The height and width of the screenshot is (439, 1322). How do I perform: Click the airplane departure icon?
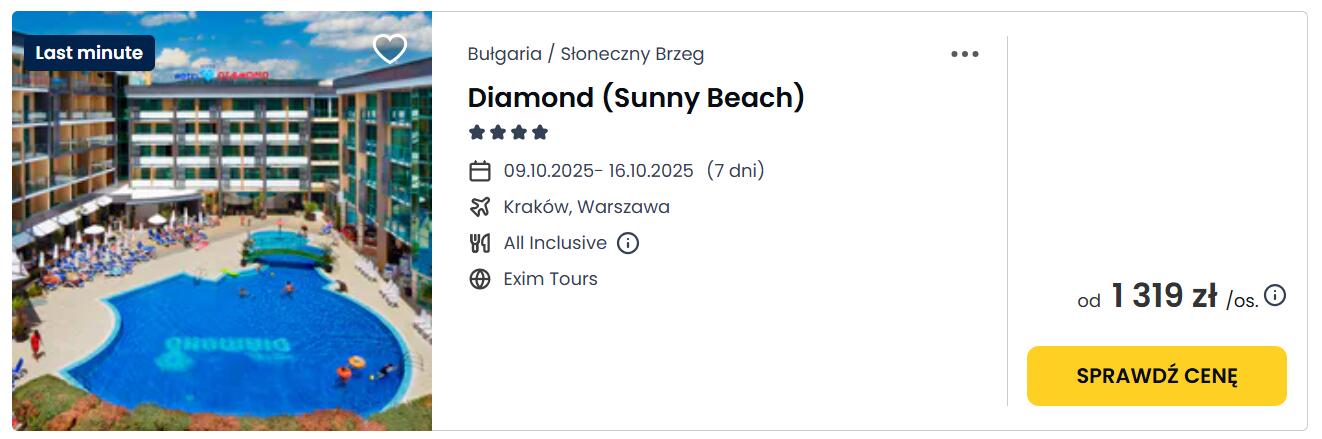click(480, 207)
